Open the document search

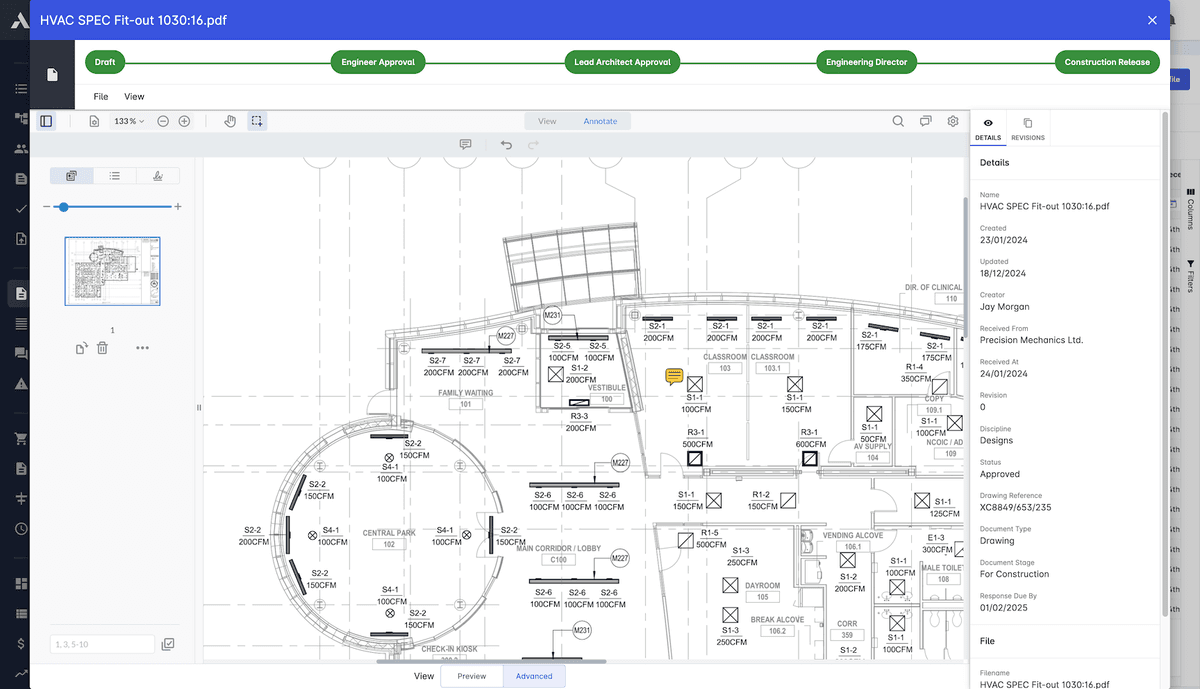(898, 120)
